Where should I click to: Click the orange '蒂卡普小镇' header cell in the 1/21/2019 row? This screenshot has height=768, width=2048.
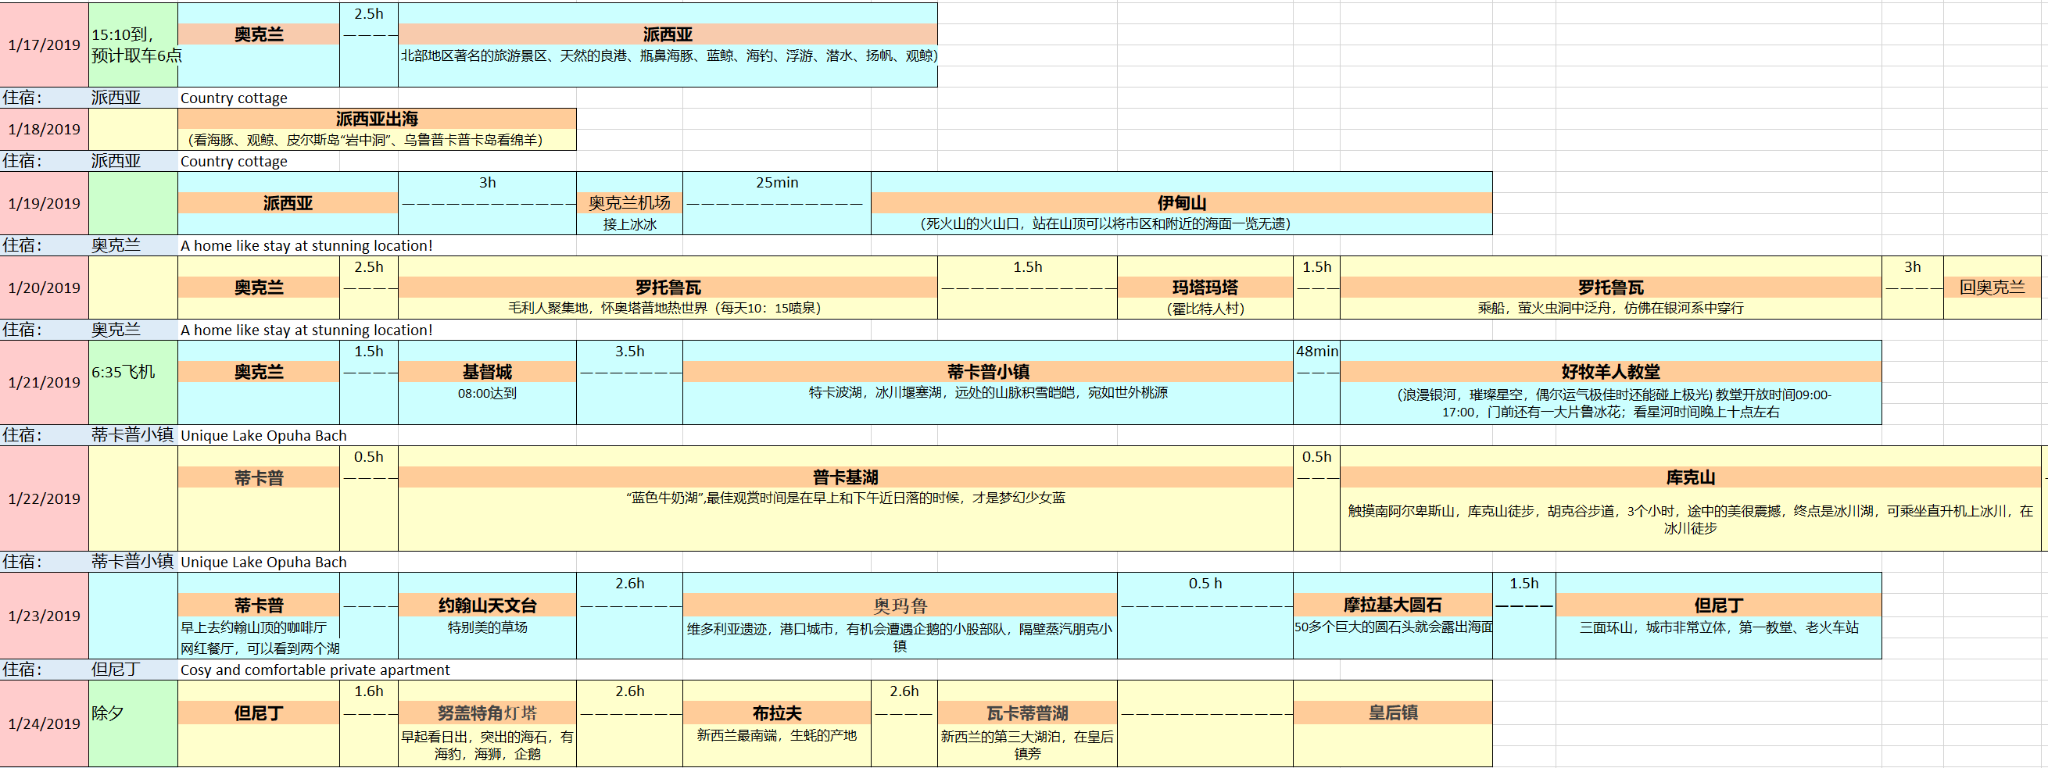(x=988, y=372)
